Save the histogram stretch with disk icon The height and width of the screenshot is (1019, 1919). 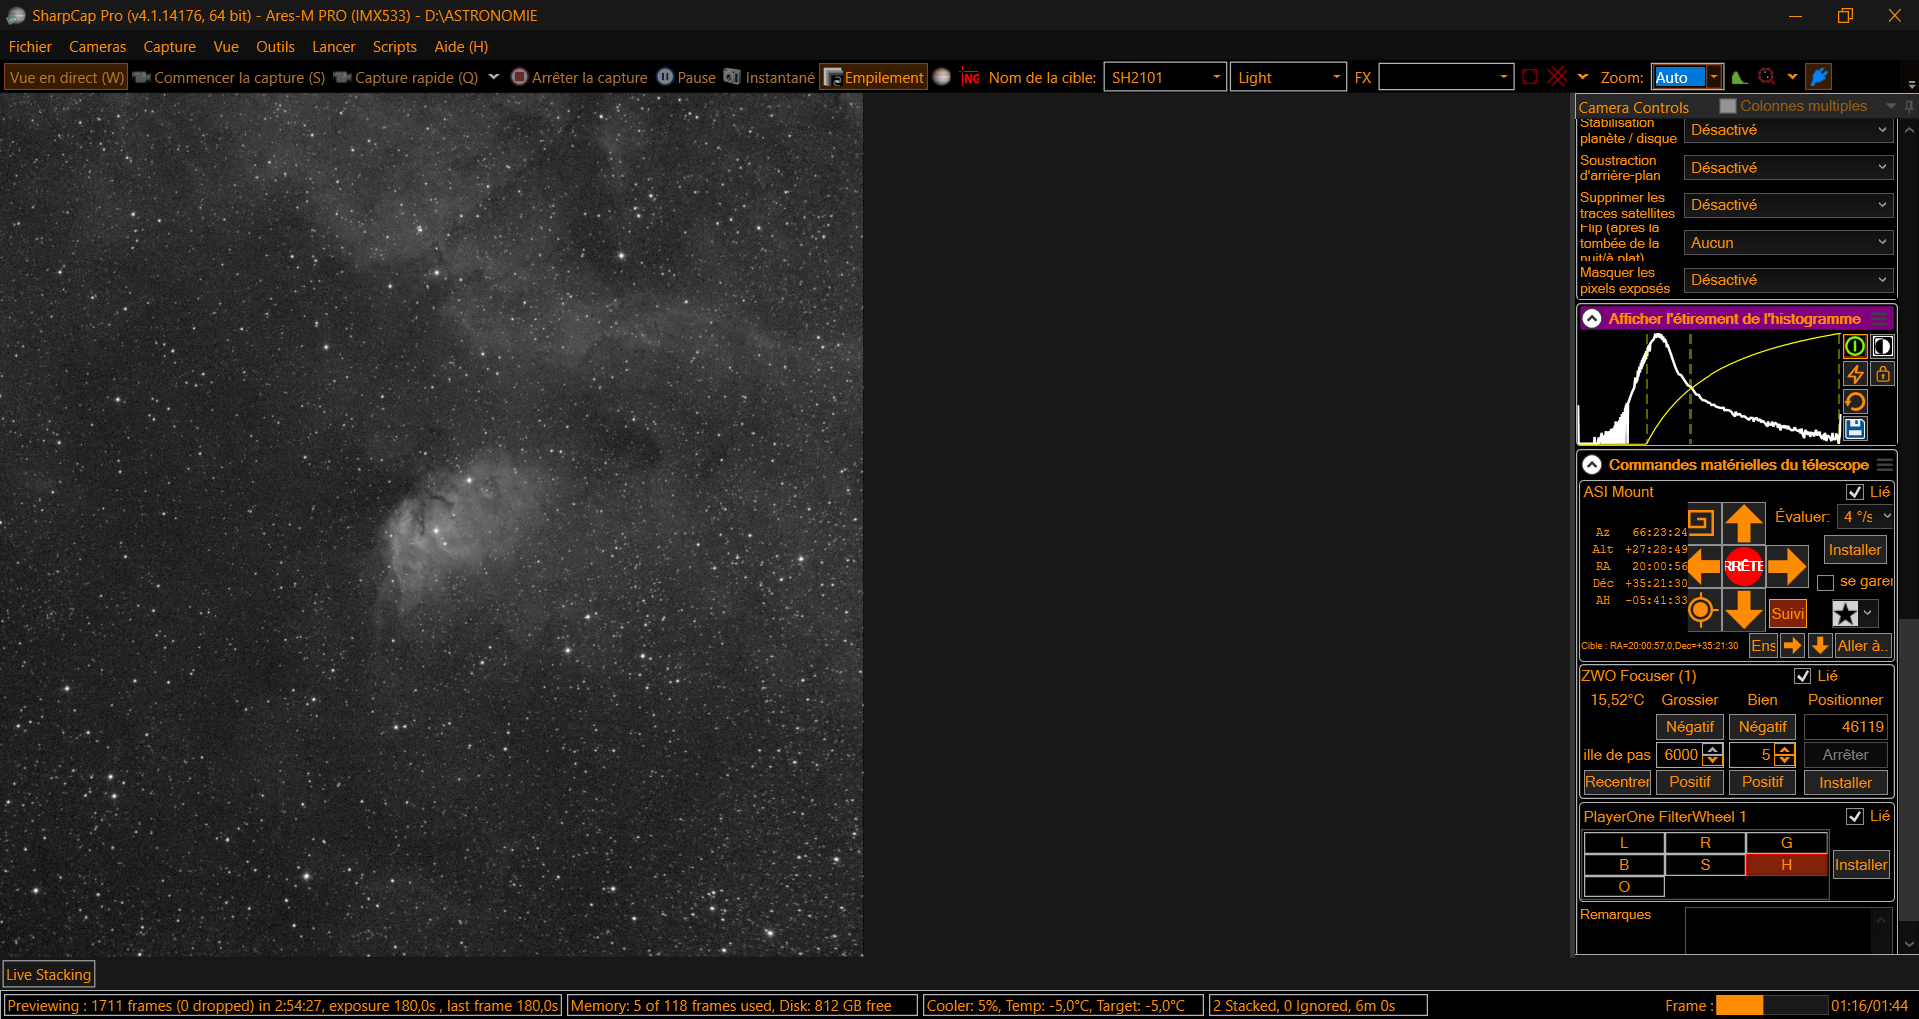click(x=1855, y=429)
